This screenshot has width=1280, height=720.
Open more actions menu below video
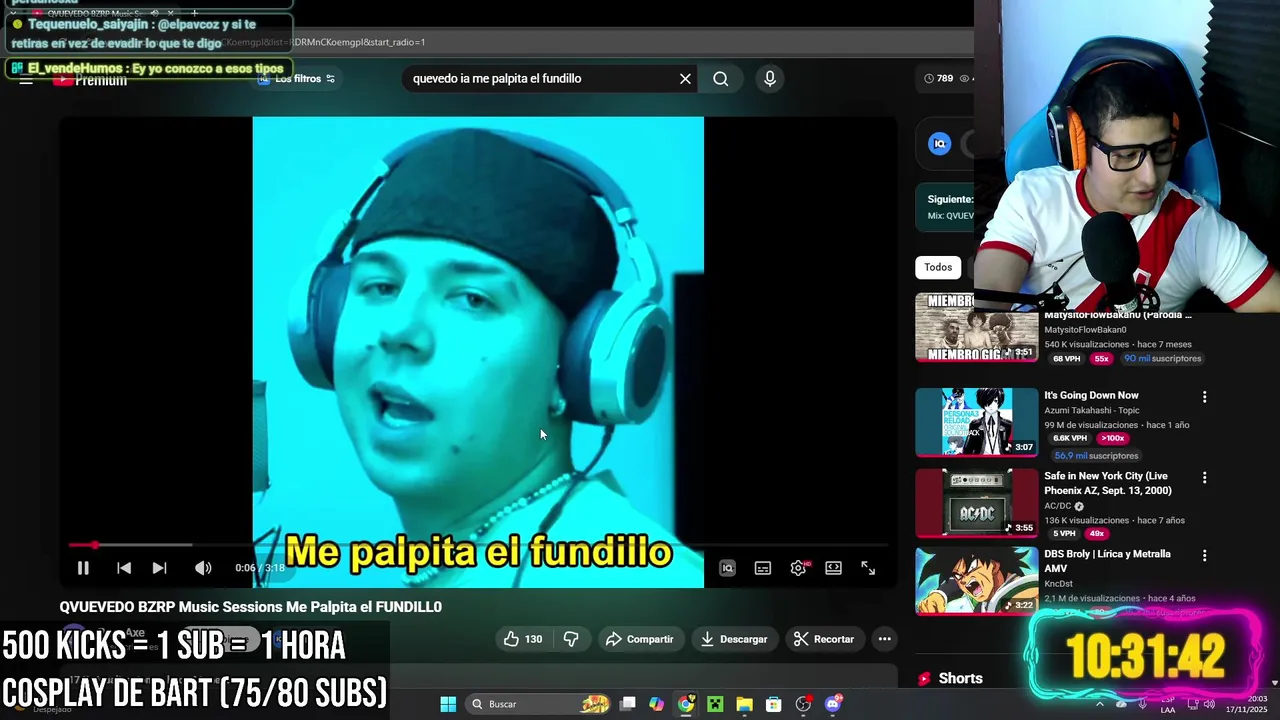point(884,639)
